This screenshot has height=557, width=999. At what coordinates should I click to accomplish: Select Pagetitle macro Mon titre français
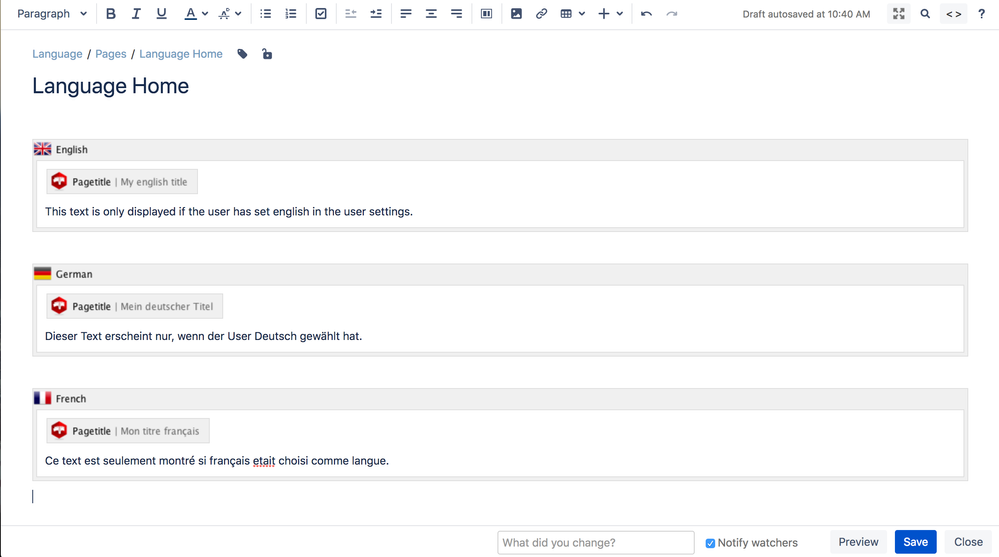(127, 431)
